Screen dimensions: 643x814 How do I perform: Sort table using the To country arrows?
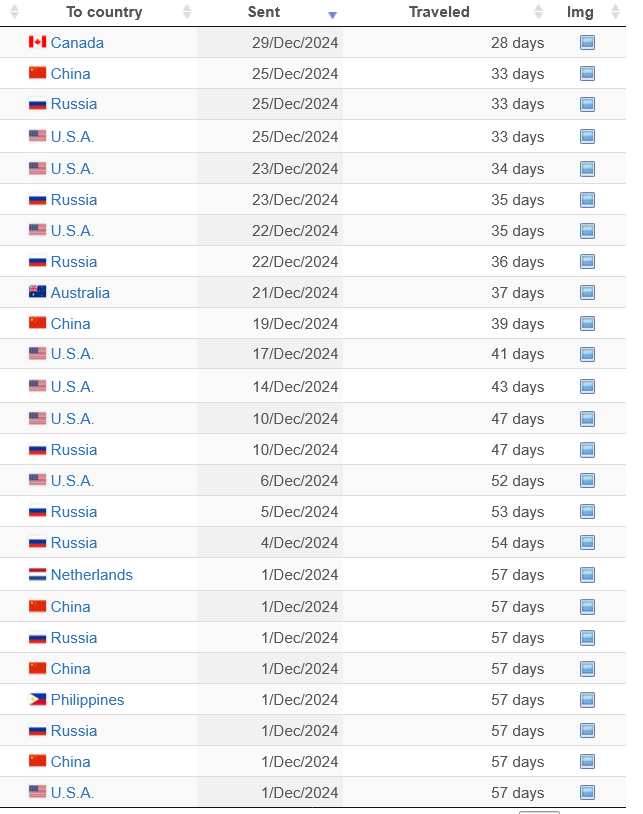coord(187,13)
